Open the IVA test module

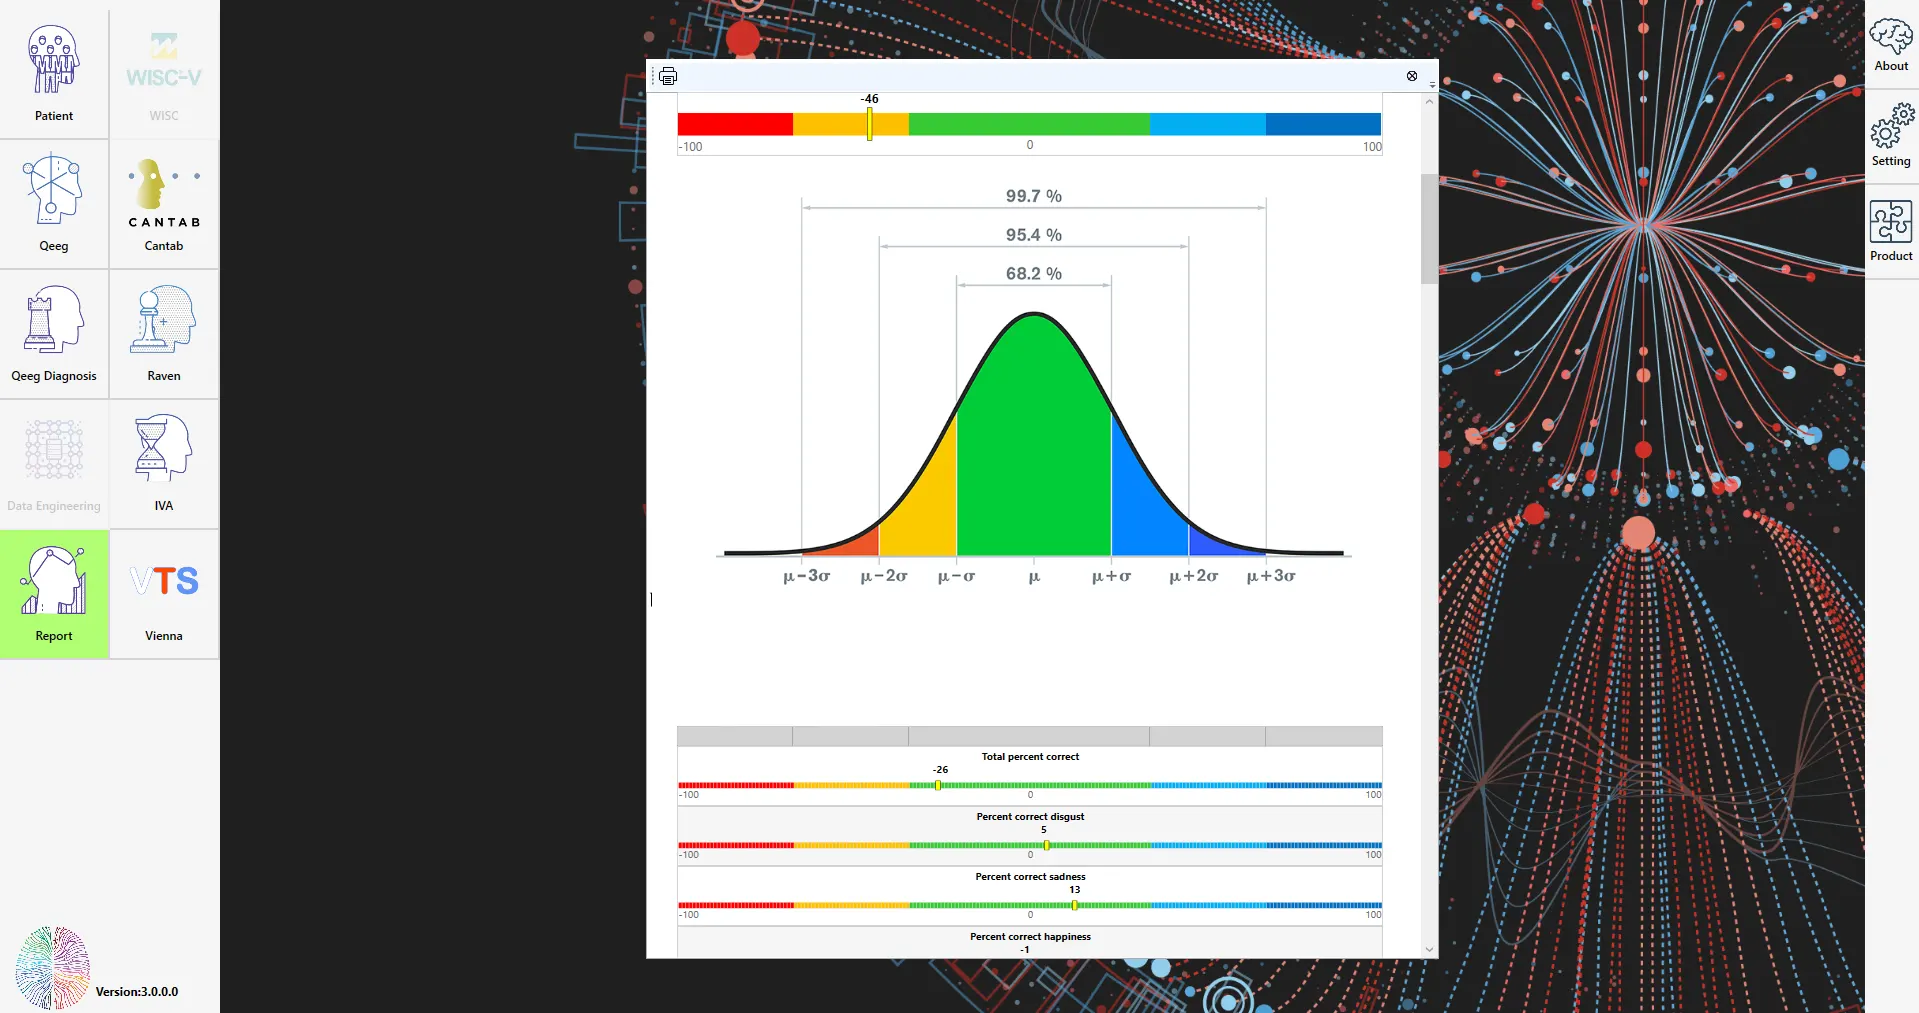tap(164, 463)
